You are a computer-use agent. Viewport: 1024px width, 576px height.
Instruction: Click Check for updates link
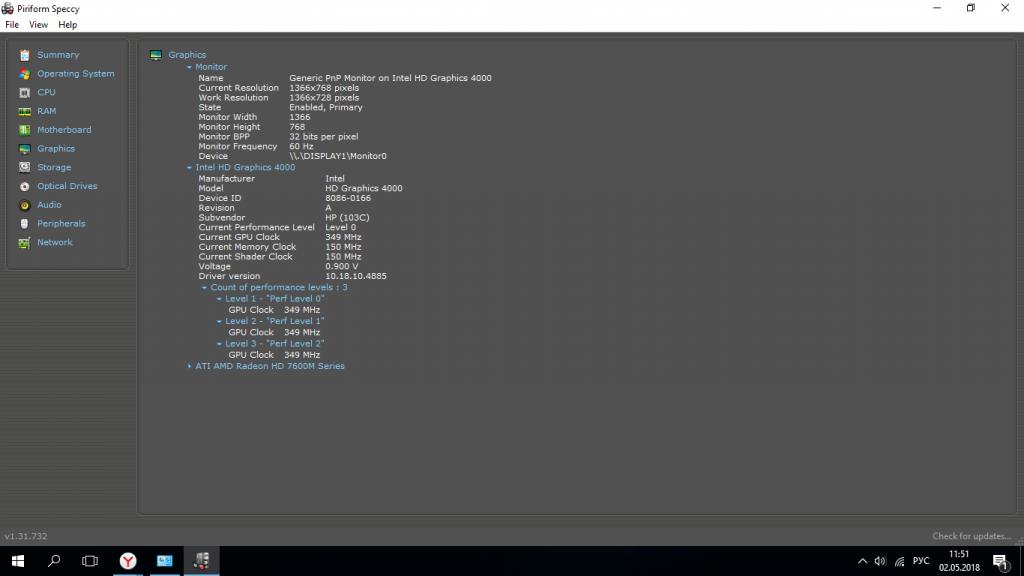[x=970, y=536]
